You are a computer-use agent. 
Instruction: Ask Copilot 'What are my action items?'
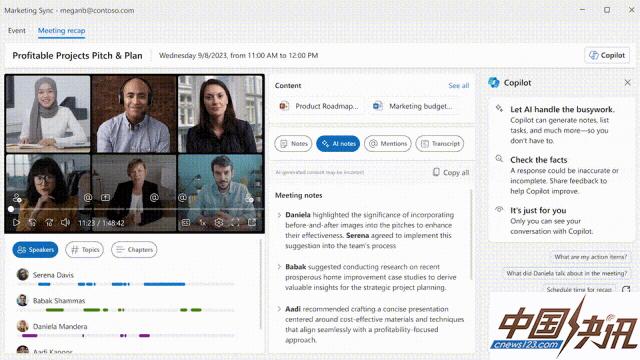(x=590, y=257)
